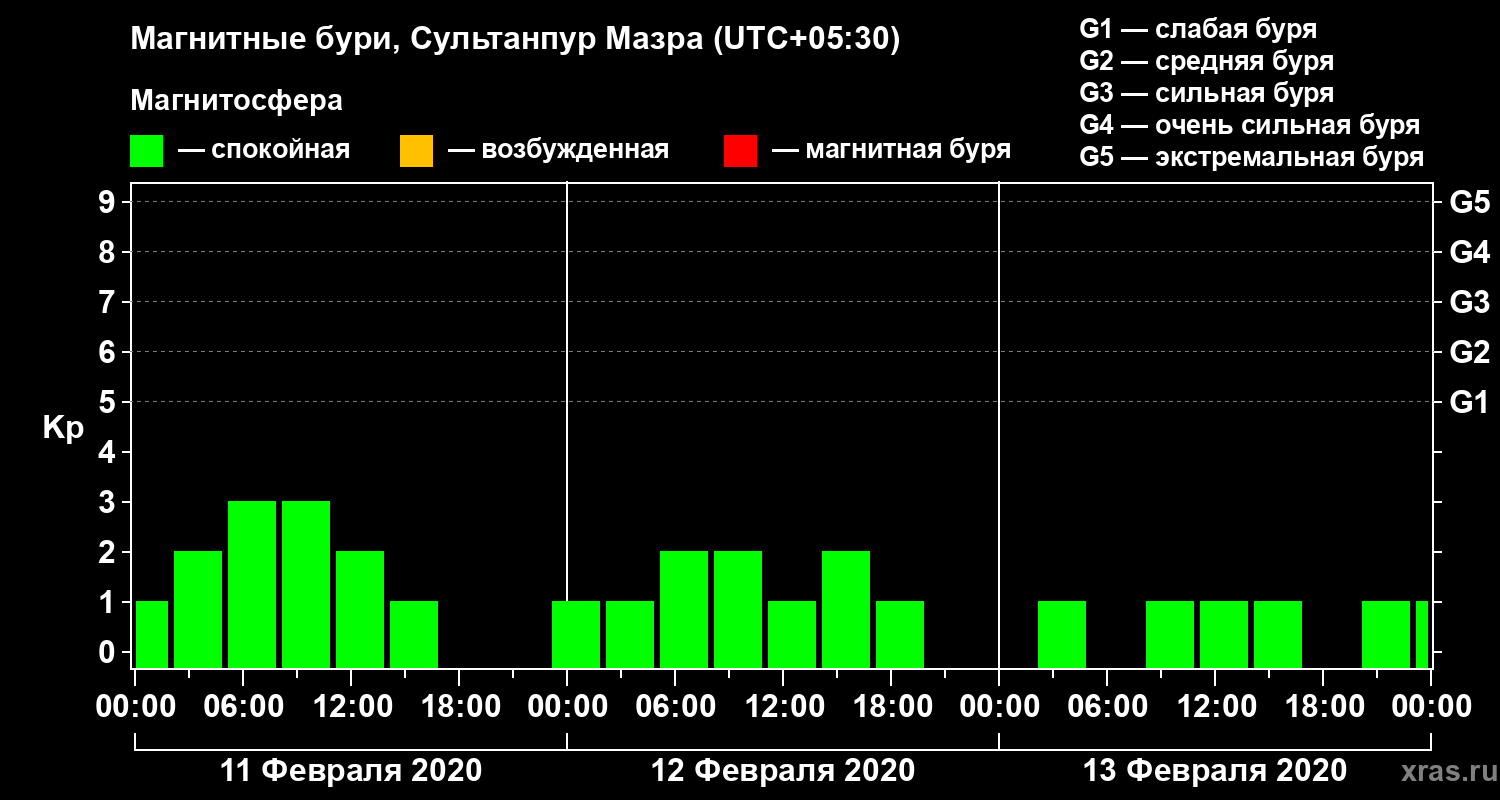Click the 'Kp' axis title
The image size is (1500, 800).
click(63, 428)
